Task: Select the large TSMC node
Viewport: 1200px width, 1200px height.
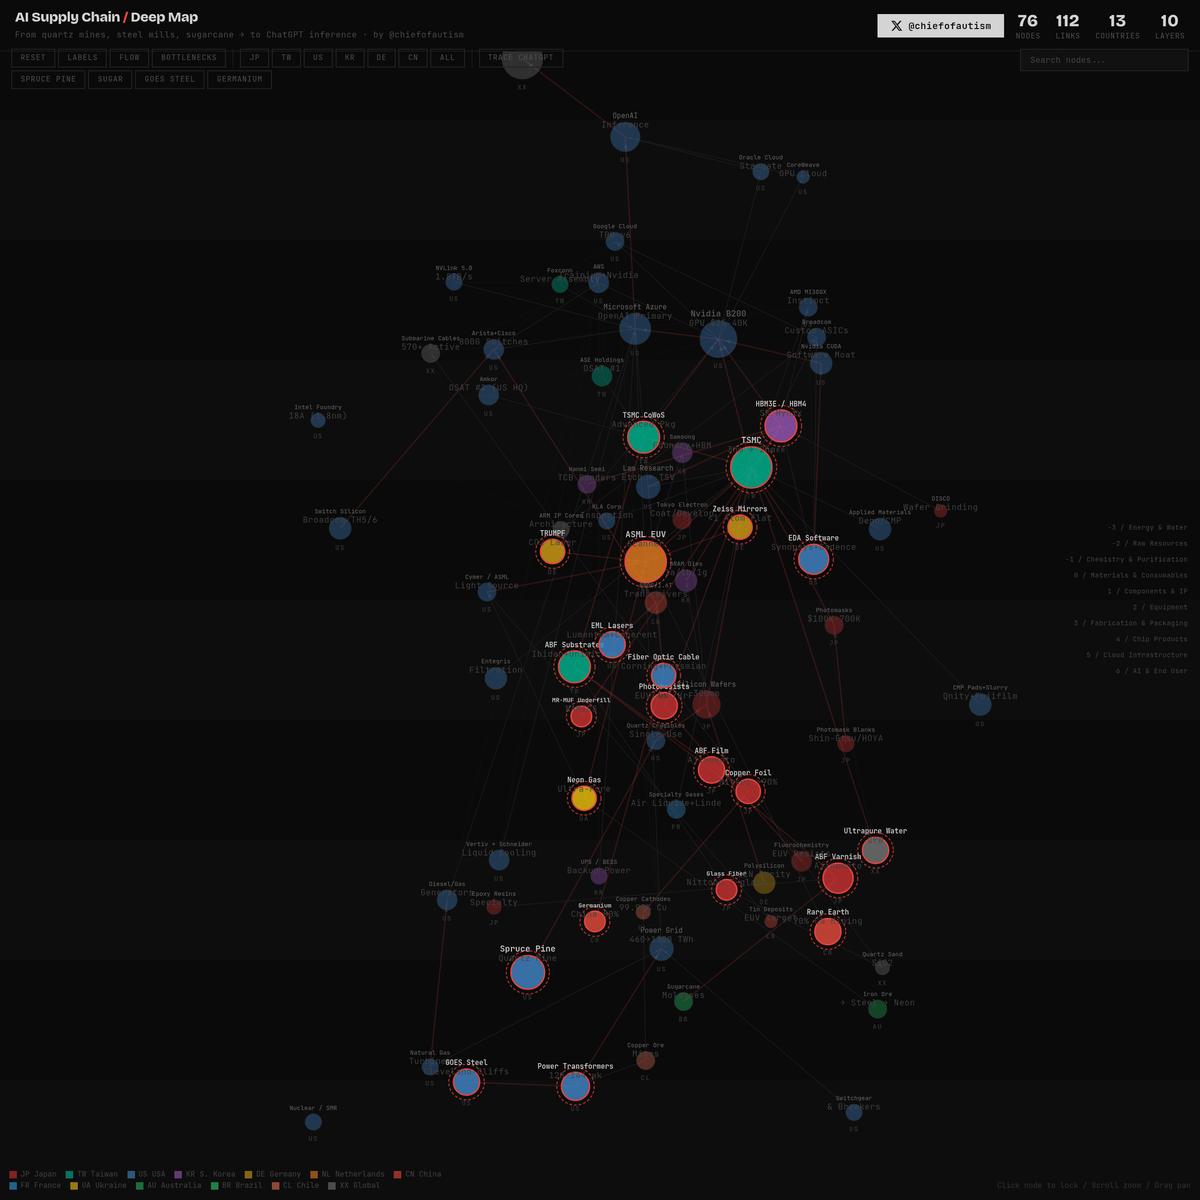Action: coord(751,468)
